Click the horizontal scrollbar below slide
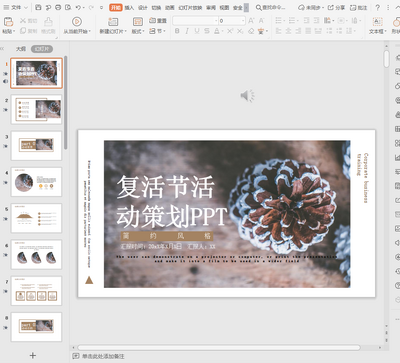The width and height of the screenshot is (400, 363). (219, 347)
